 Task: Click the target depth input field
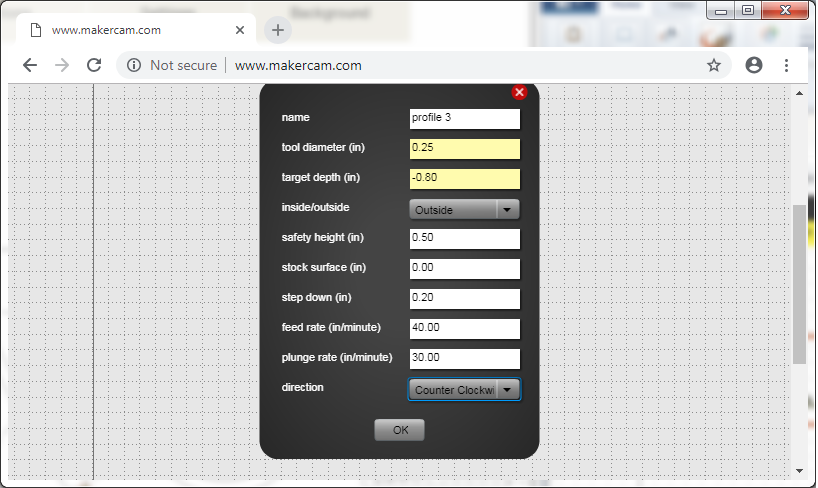pyautogui.click(x=465, y=179)
